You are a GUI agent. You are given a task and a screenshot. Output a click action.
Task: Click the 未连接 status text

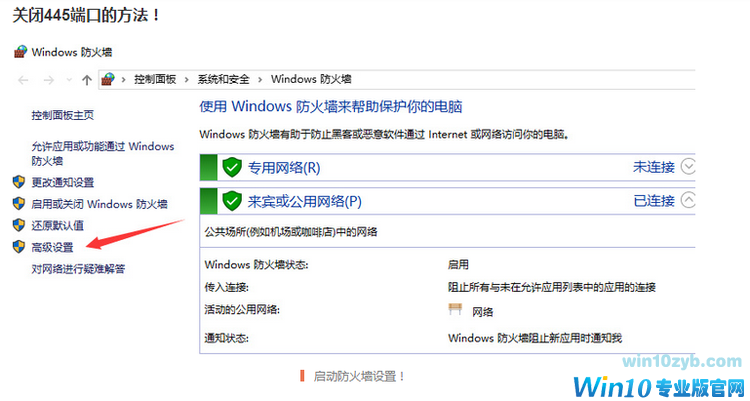coord(654,167)
